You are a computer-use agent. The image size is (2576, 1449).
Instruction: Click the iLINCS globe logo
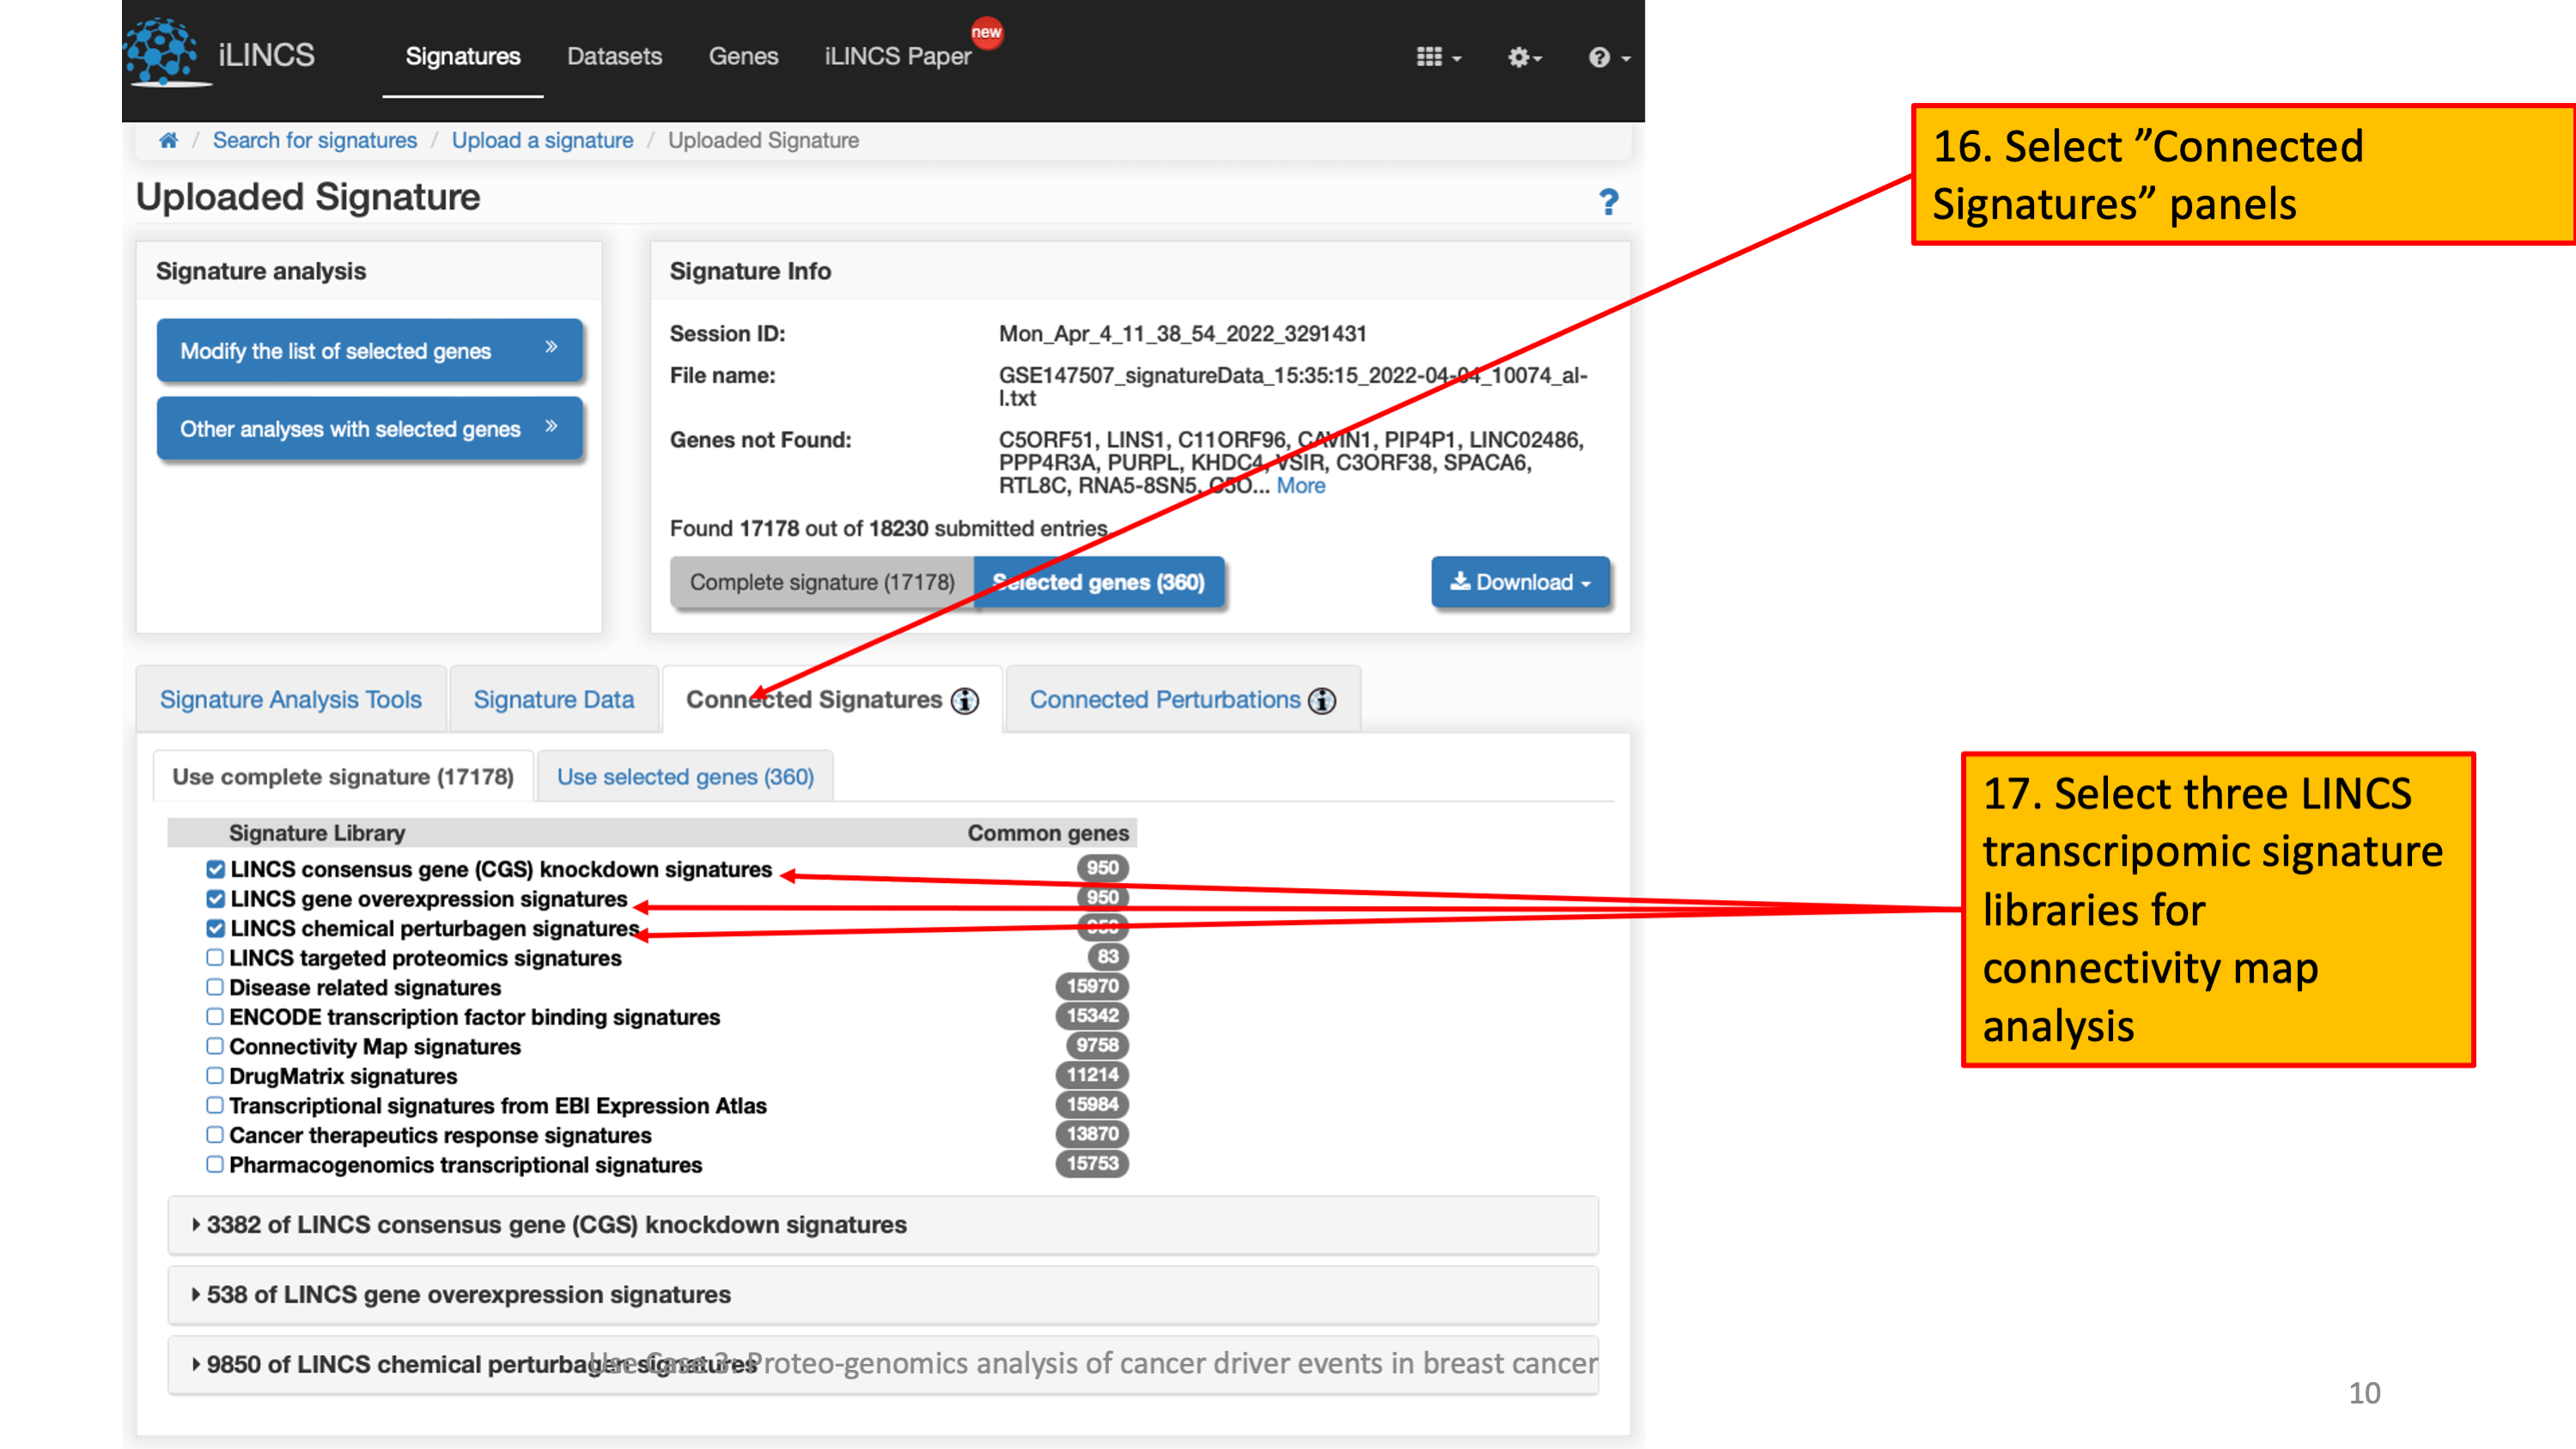[x=160, y=52]
